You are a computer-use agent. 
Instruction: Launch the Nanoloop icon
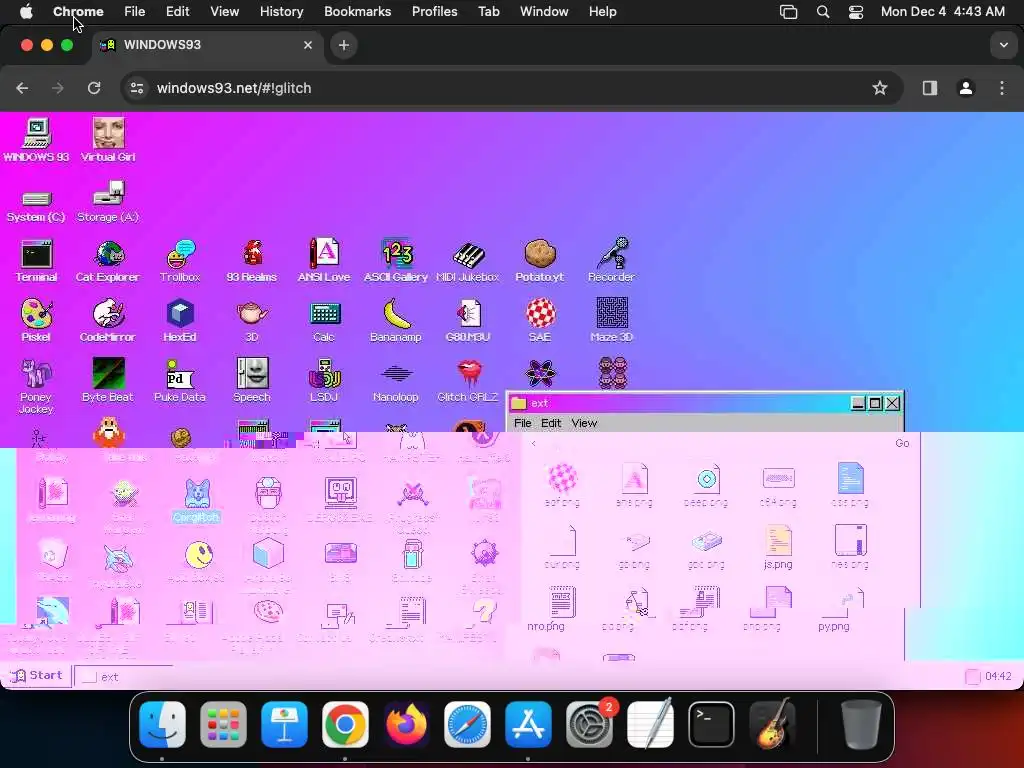coord(396,383)
